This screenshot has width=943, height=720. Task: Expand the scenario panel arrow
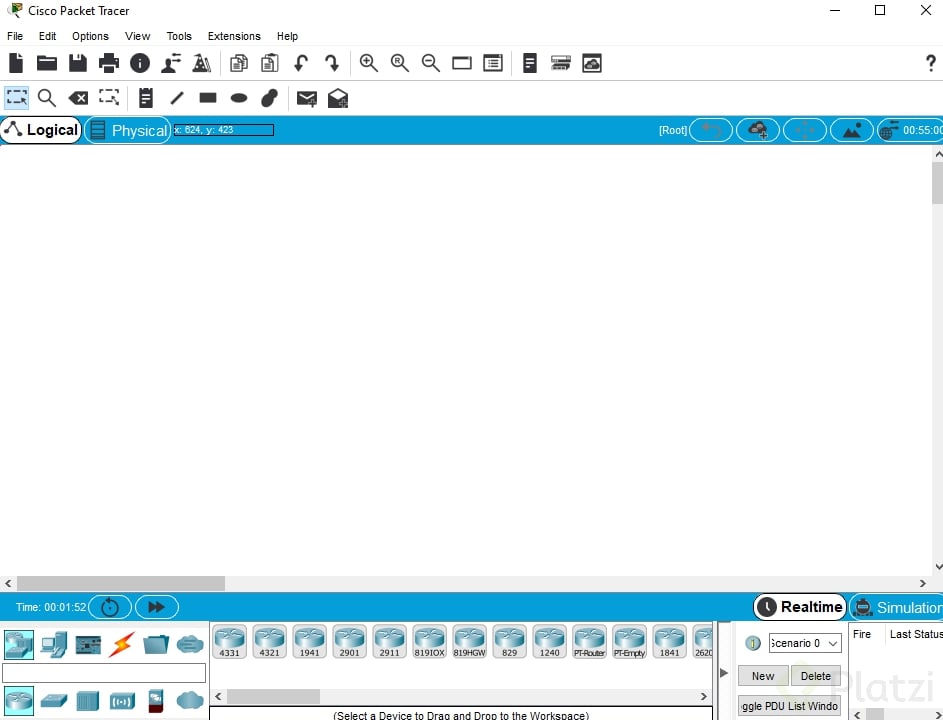click(x=724, y=672)
